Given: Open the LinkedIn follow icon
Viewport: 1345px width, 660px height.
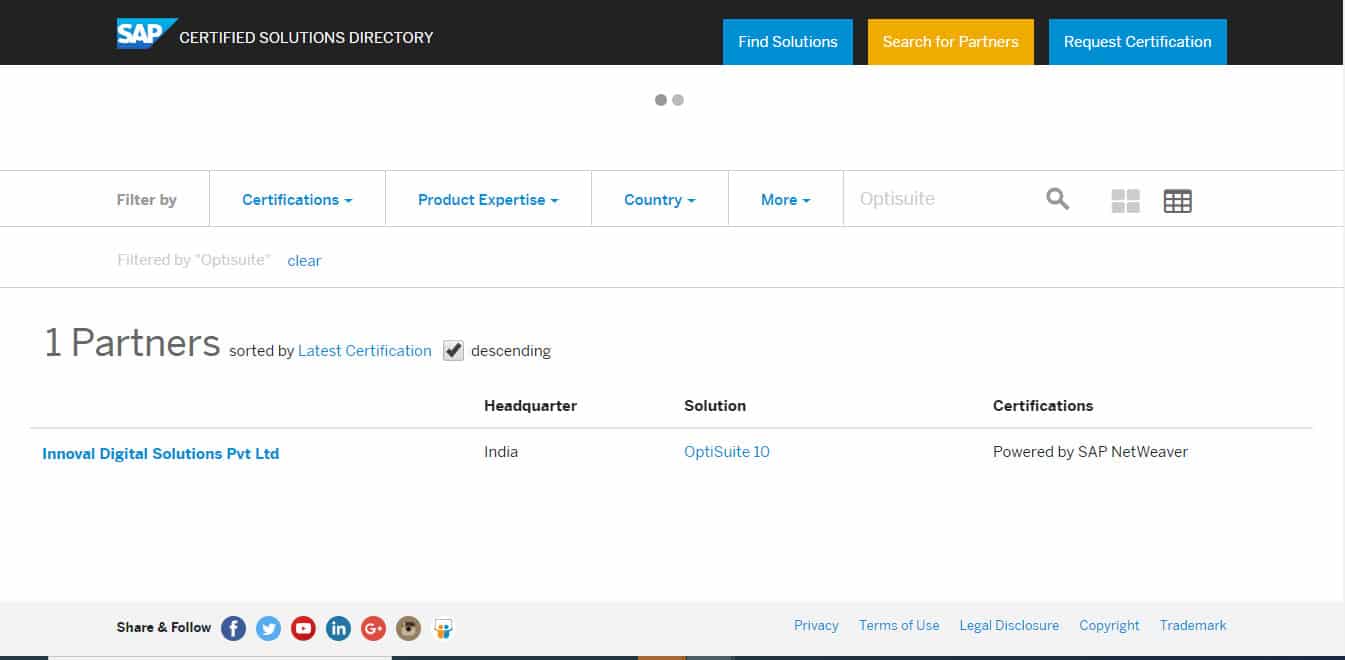Looking at the screenshot, I should click(338, 628).
